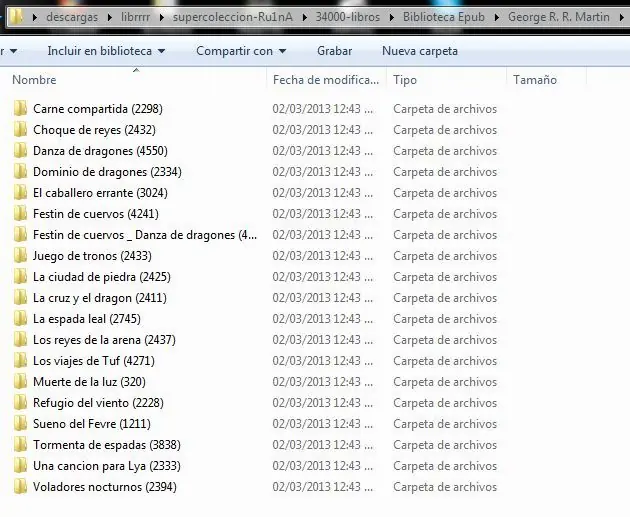The height and width of the screenshot is (517, 630).
Task: Go to descargas in the address bar
Action: 72,17
